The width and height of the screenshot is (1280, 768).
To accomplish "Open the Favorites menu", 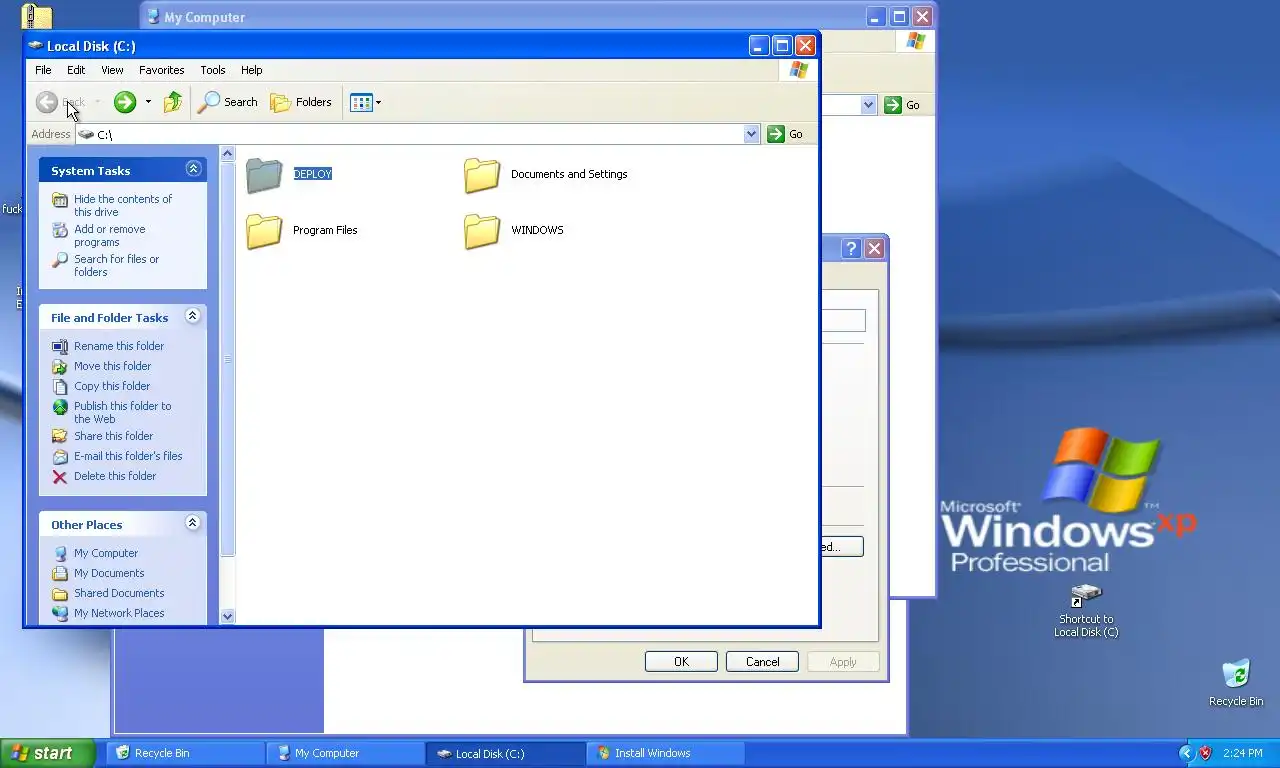I will pyautogui.click(x=162, y=70).
